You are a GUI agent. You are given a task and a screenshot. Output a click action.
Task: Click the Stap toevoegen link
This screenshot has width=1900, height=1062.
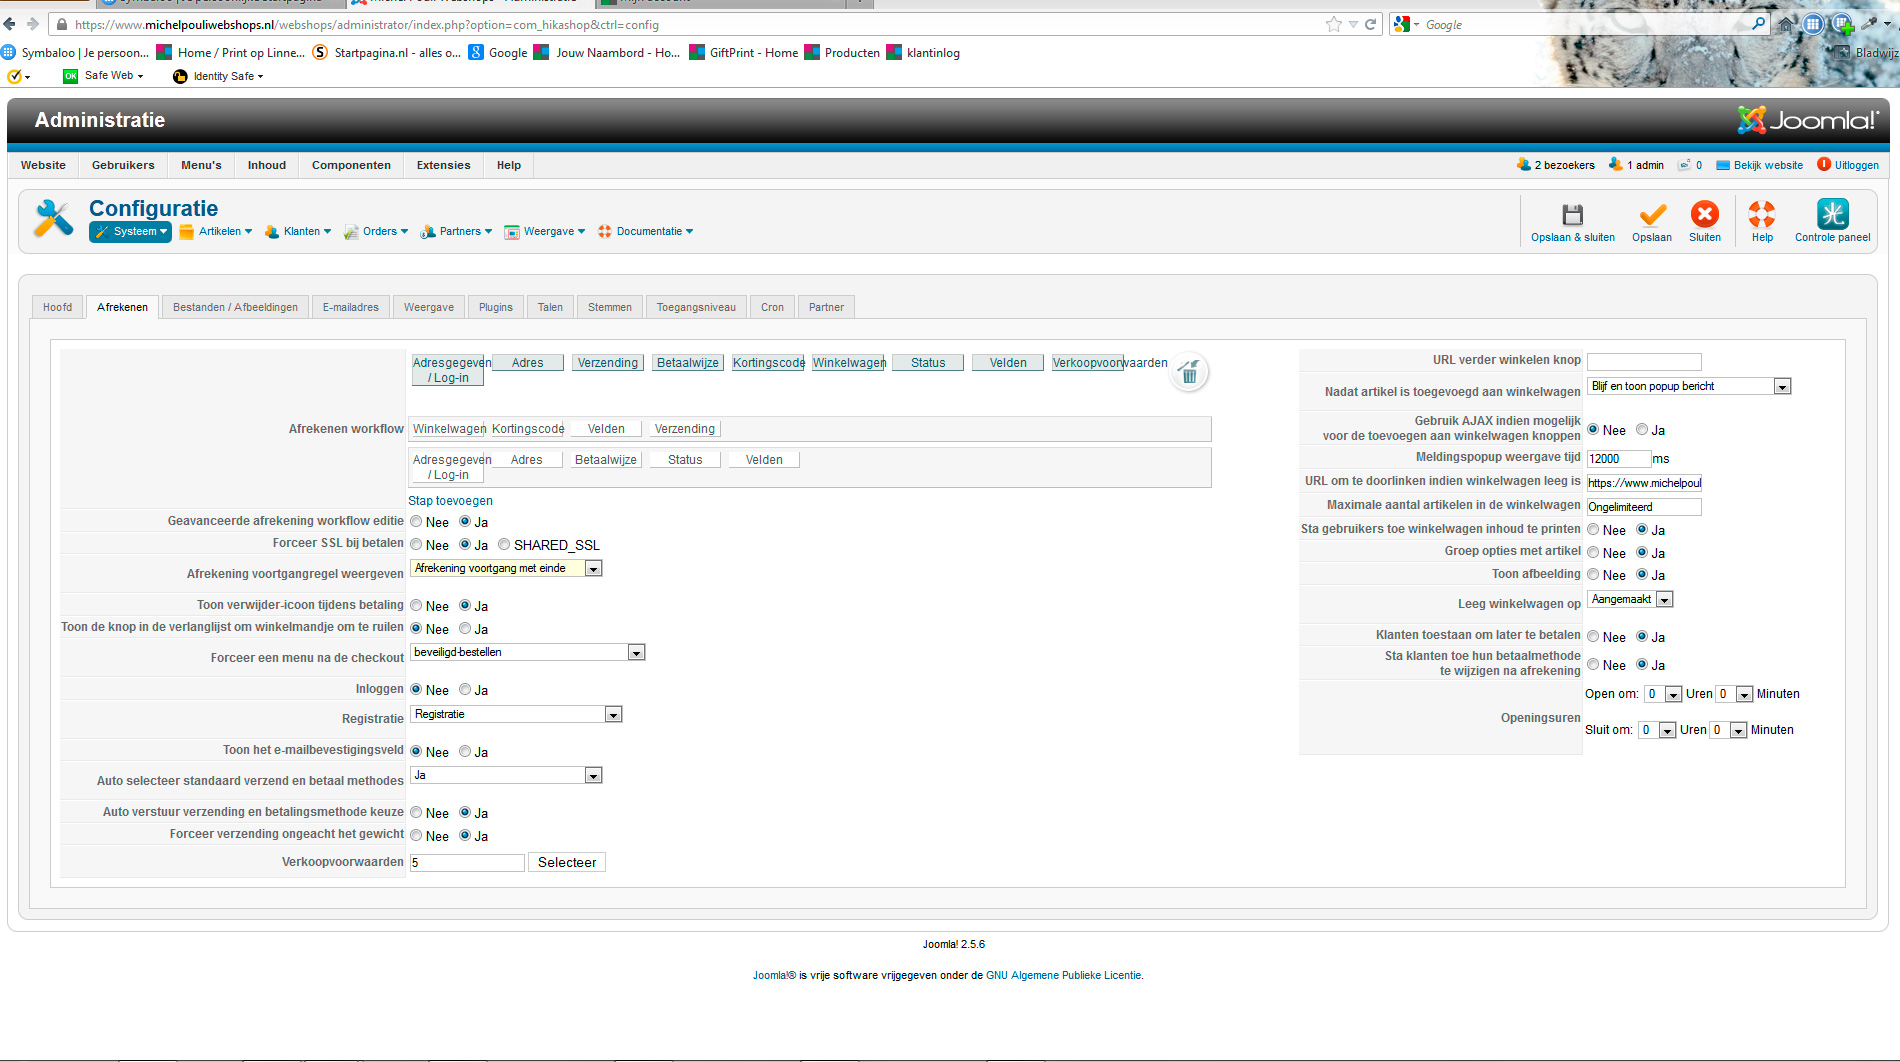click(x=450, y=501)
